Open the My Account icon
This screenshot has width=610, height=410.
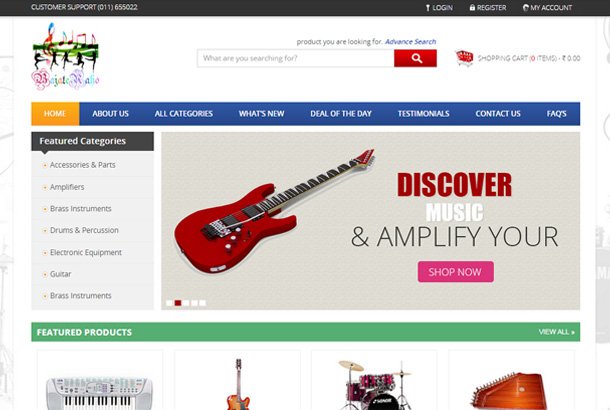pos(526,7)
